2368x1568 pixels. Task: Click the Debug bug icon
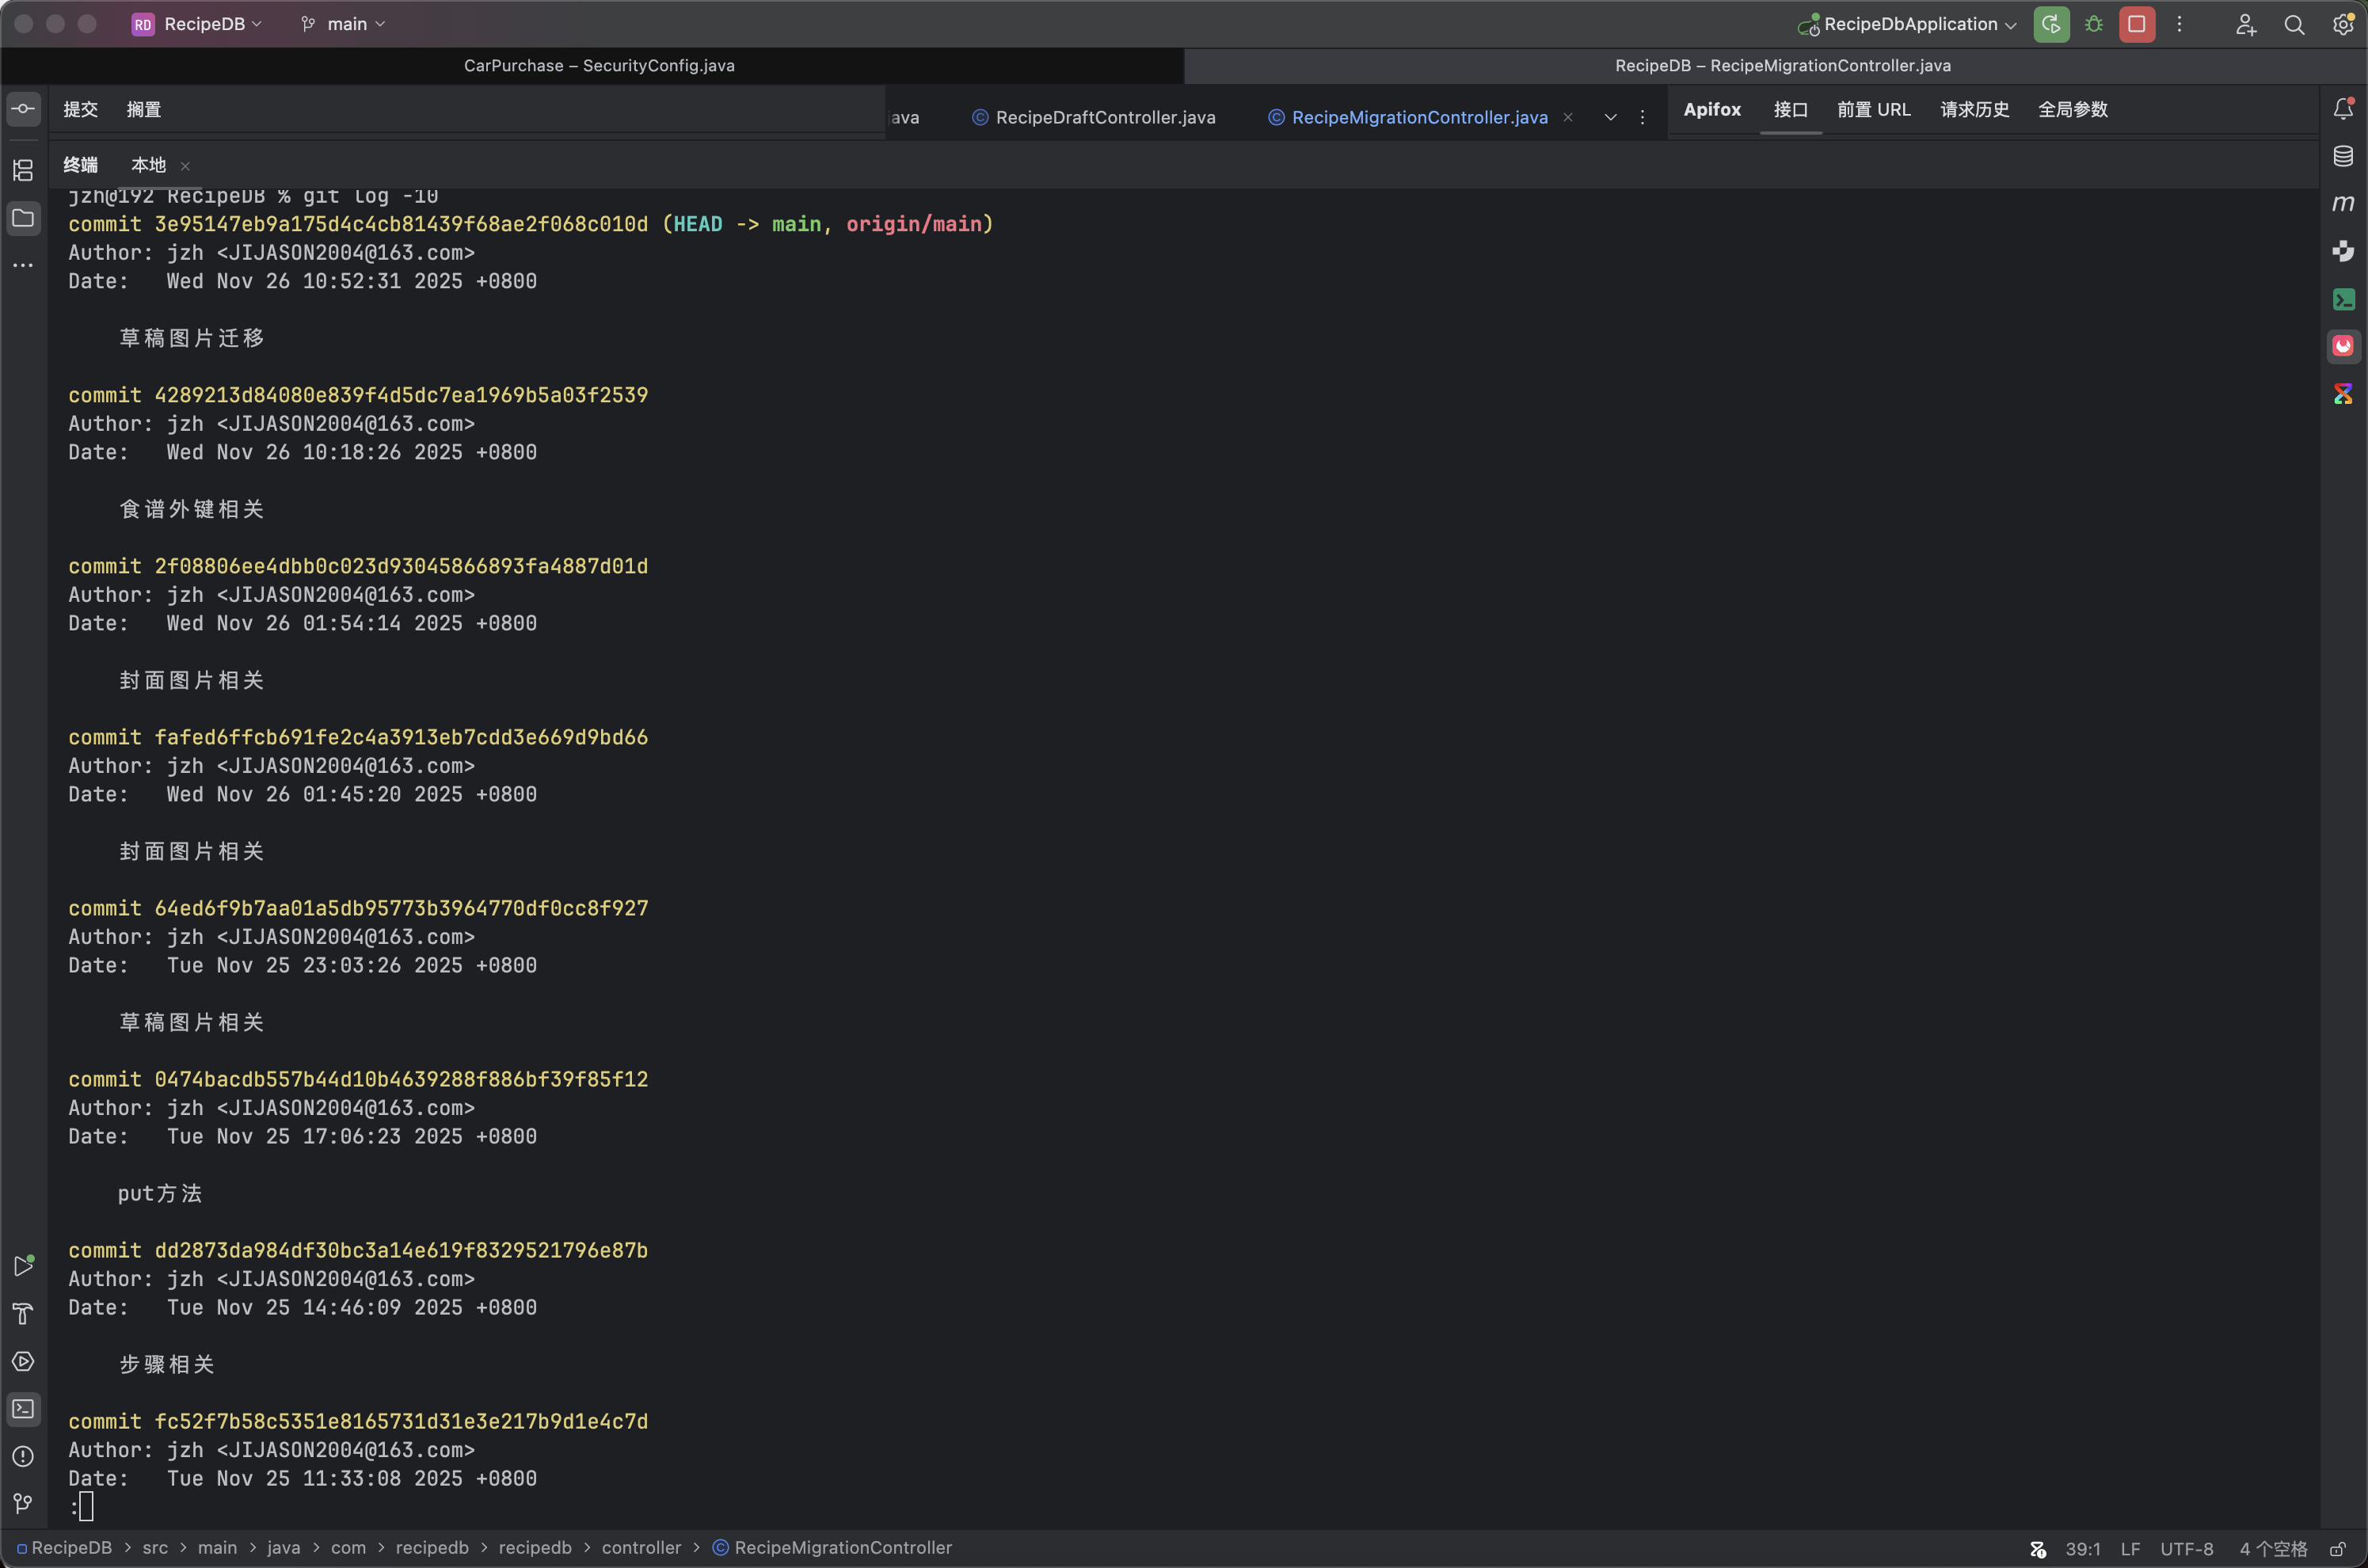click(x=2093, y=24)
